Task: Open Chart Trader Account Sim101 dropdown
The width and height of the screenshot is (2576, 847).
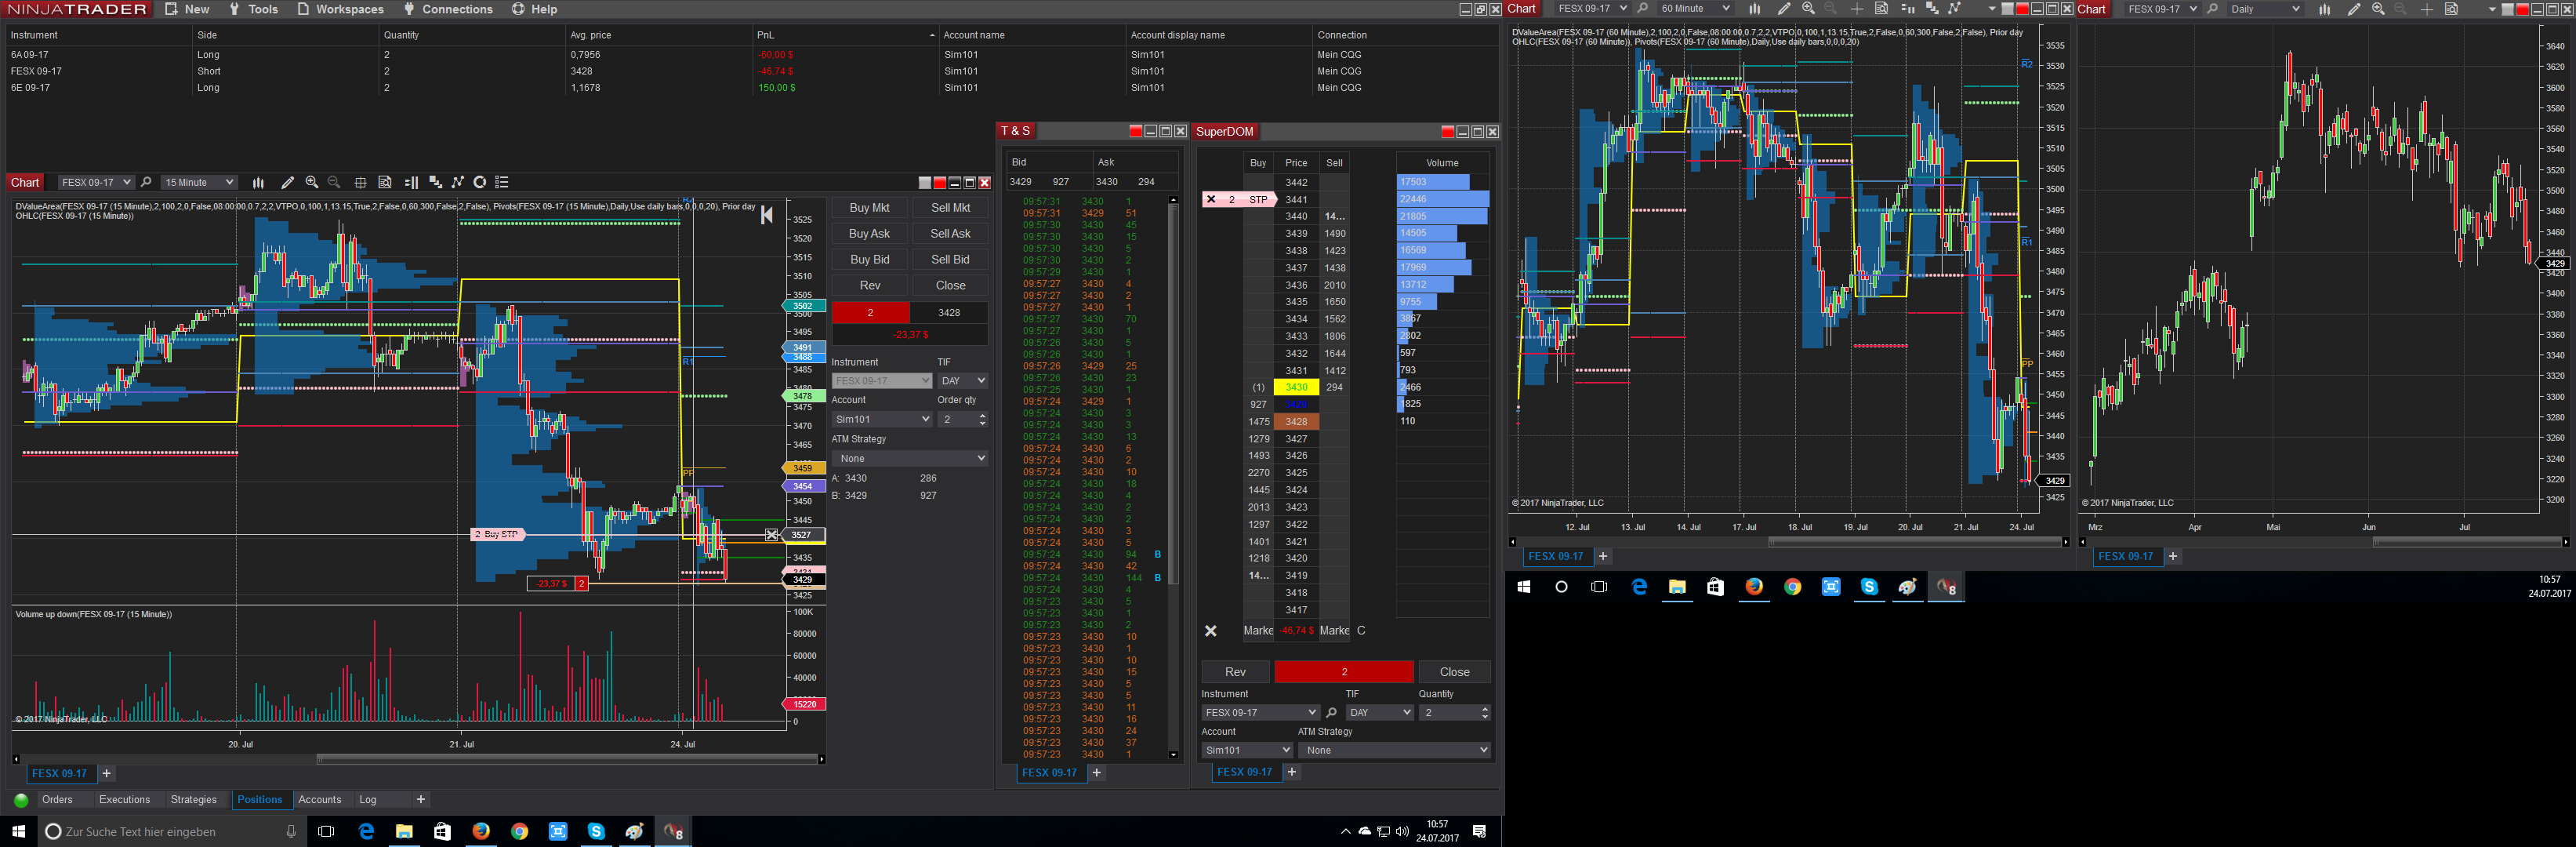Action: (882, 419)
